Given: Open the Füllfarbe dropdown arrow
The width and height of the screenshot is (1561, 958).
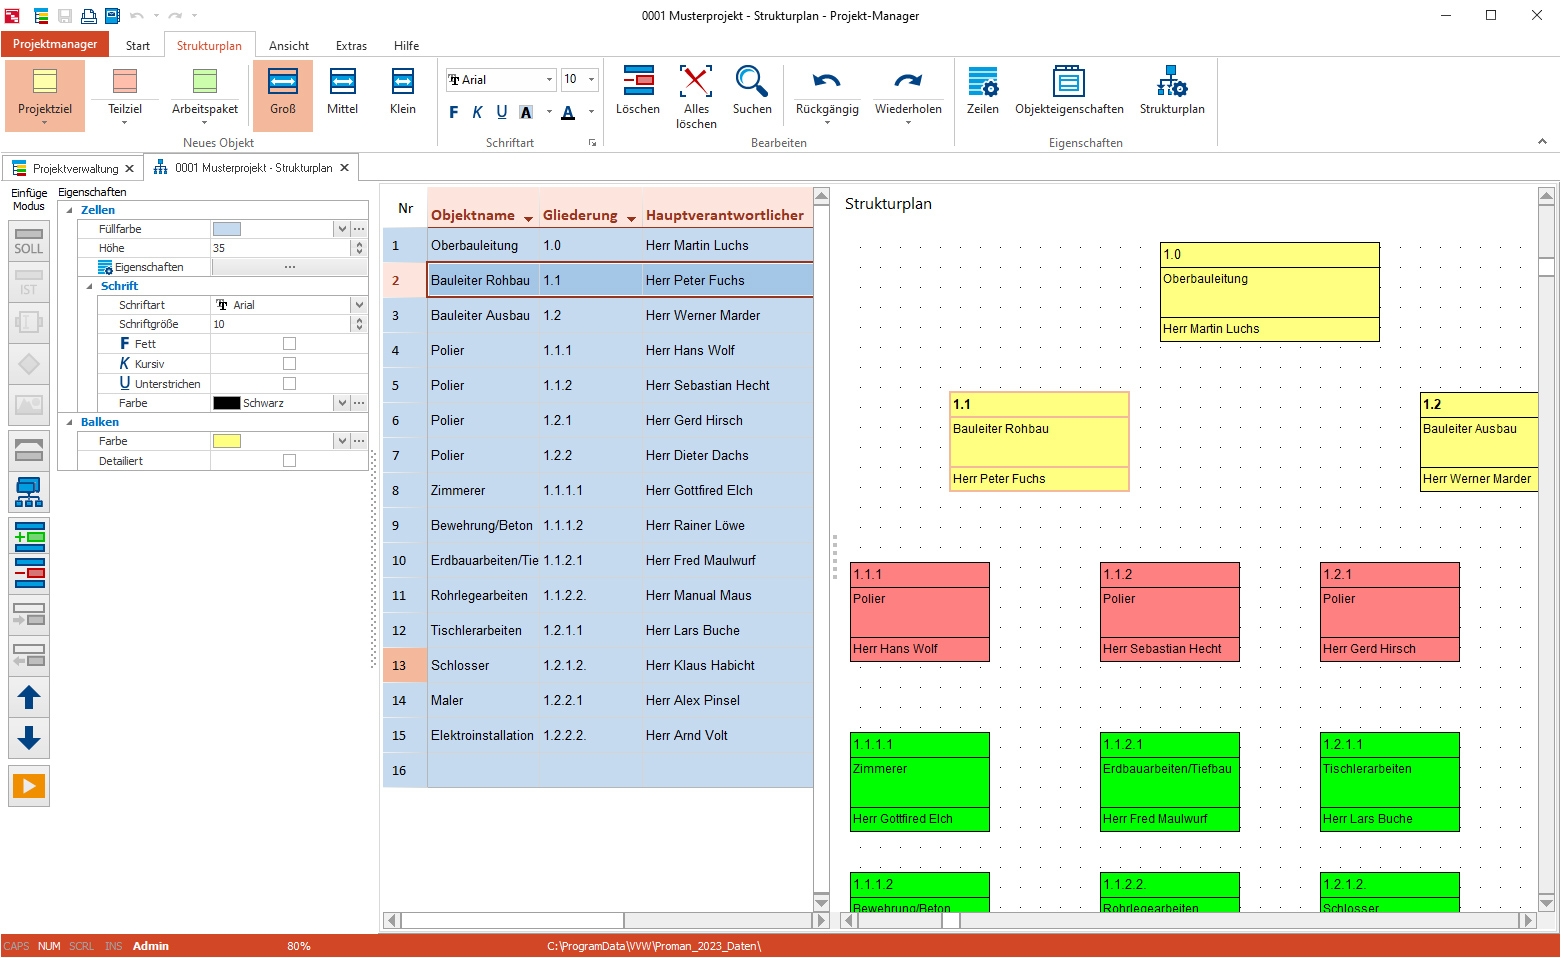Looking at the screenshot, I should point(342,229).
